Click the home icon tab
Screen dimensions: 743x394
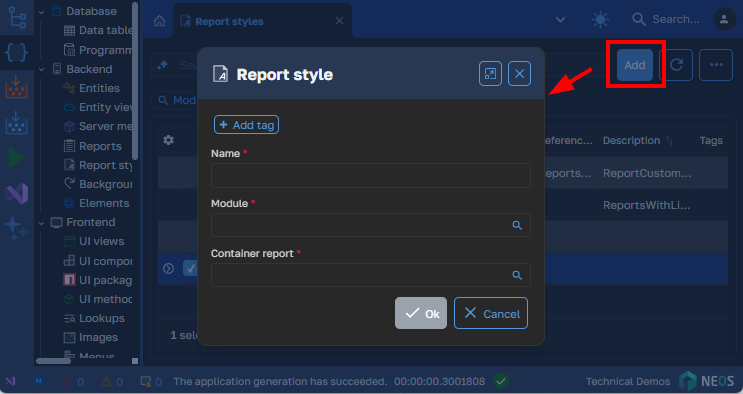pos(160,21)
